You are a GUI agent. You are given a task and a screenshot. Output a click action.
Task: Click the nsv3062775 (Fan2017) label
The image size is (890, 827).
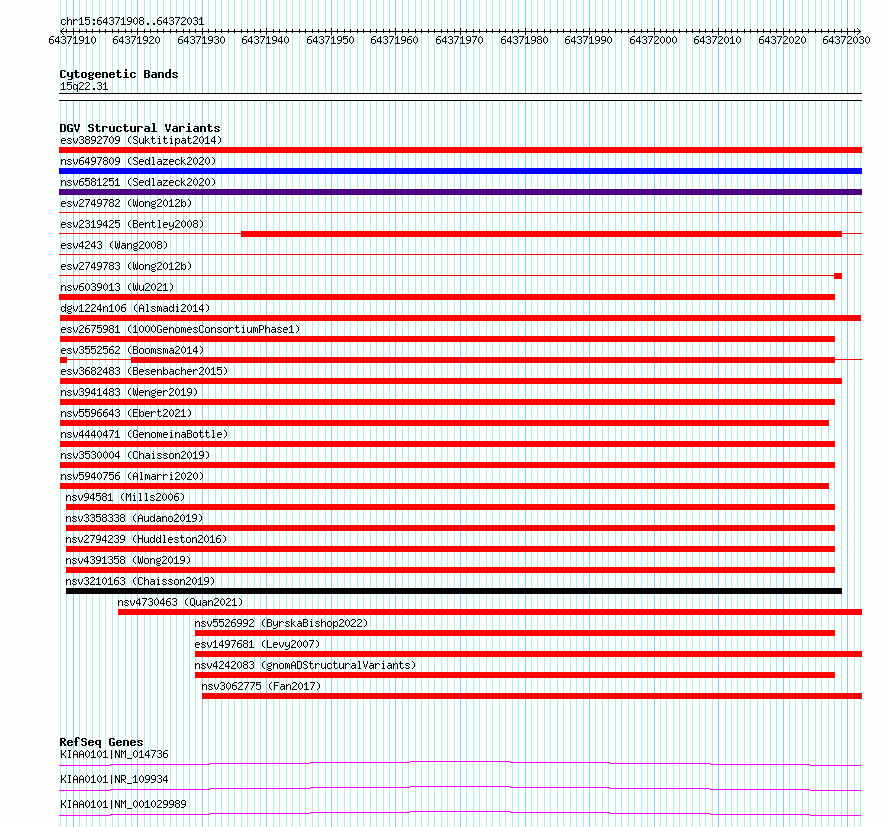pos(261,686)
